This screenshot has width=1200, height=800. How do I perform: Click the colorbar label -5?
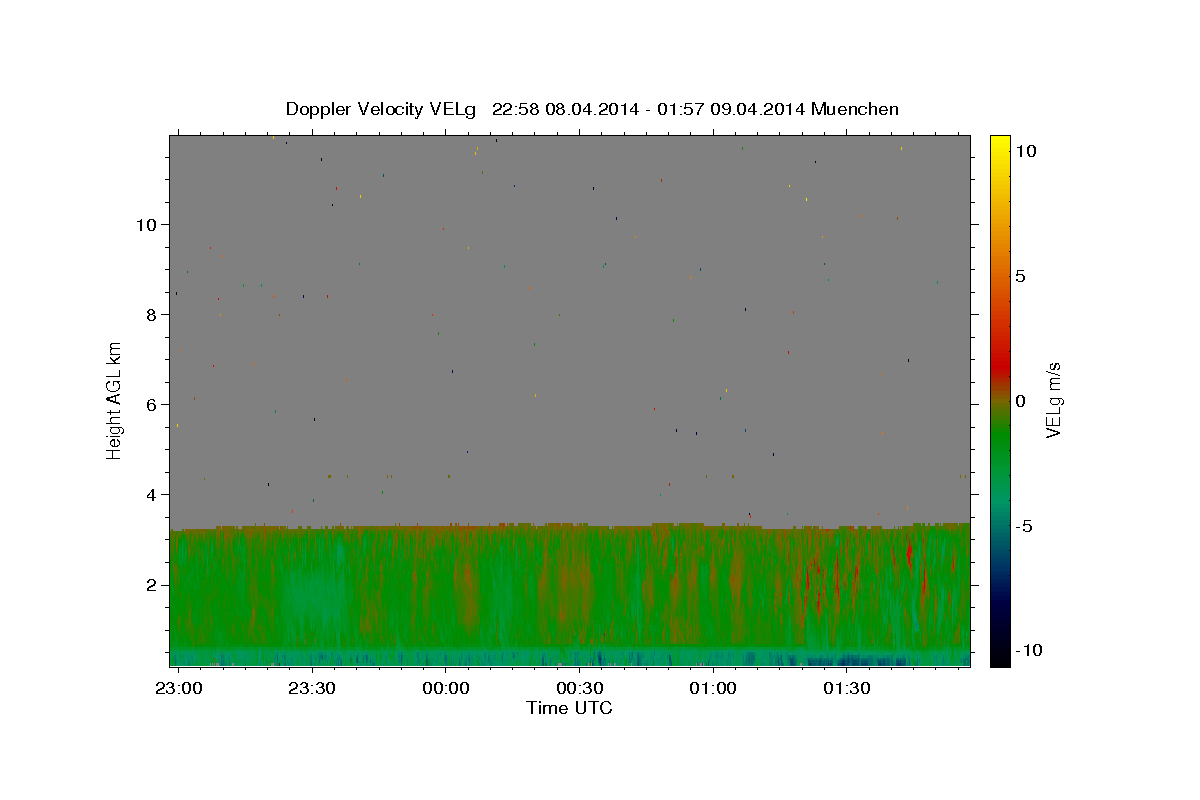point(1024,526)
